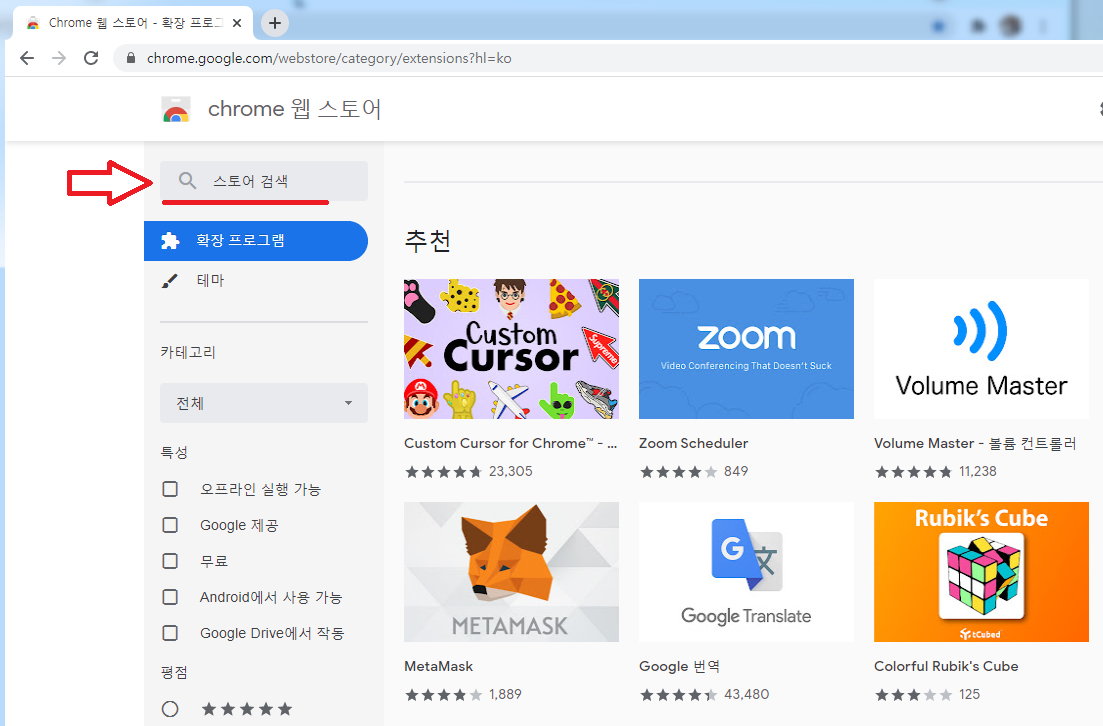Screen dimensions: 1103x726
Task: Click the 11,238 rating count
Action: 978,471
